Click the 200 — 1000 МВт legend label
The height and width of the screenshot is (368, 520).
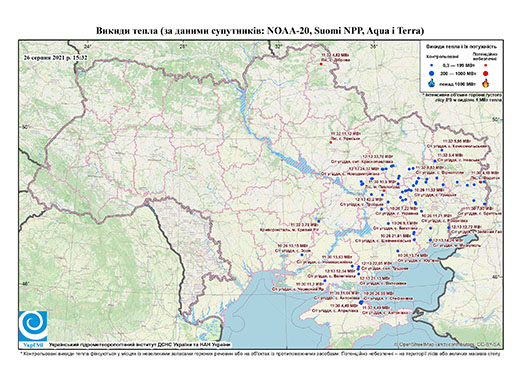pos(457,73)
